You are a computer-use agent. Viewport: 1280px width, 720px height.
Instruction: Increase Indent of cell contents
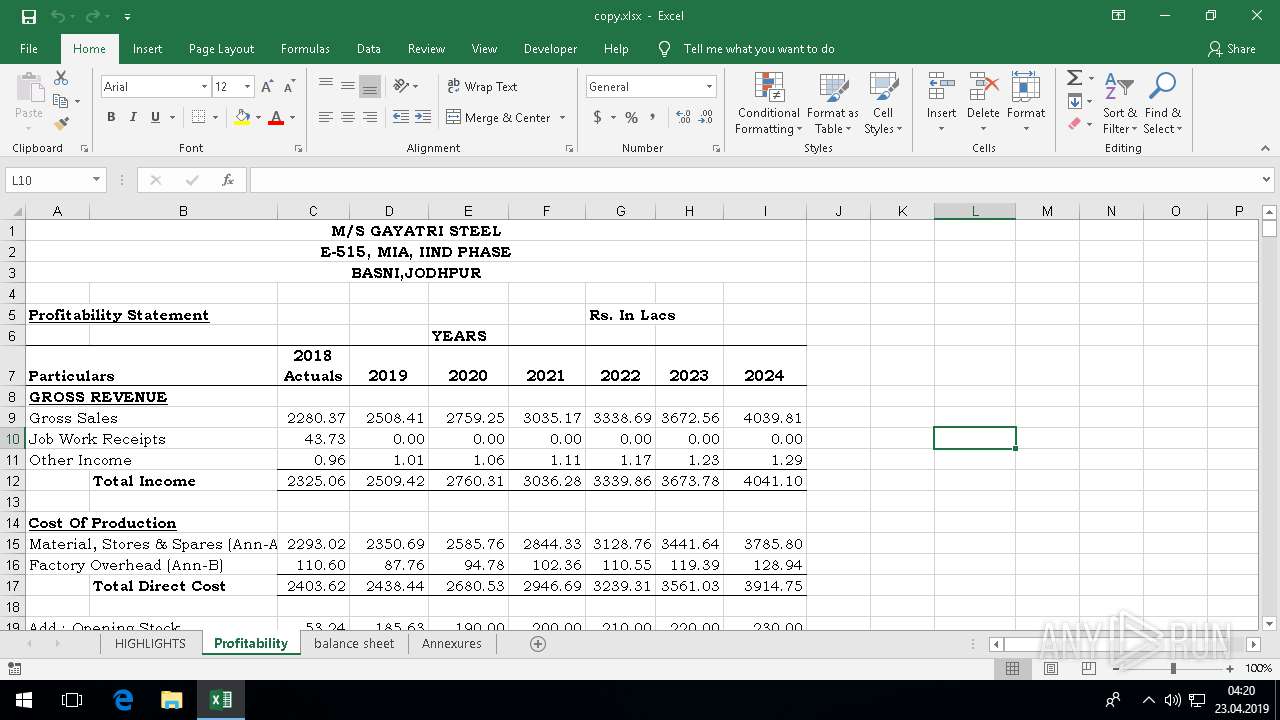(423, 117)
